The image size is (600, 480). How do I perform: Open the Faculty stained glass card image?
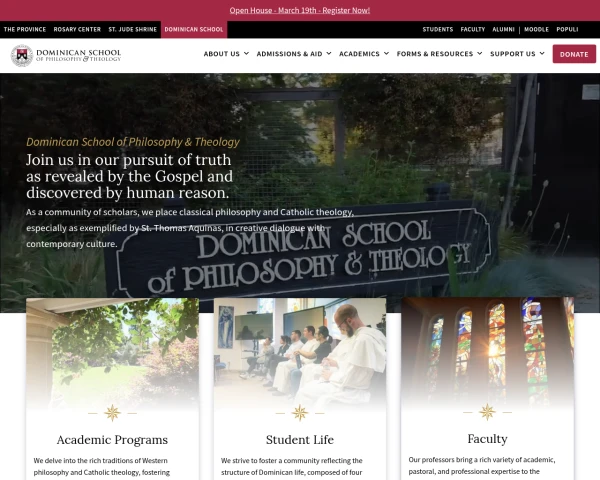click(488, 353)
